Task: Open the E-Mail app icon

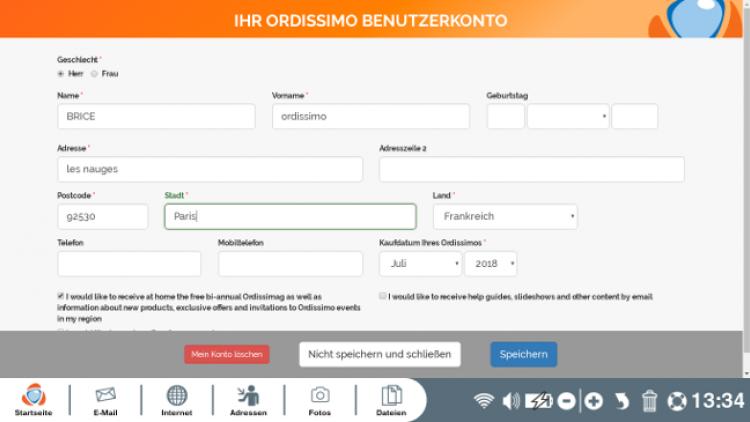Action: pyautogui.click(x=105, y=400)
